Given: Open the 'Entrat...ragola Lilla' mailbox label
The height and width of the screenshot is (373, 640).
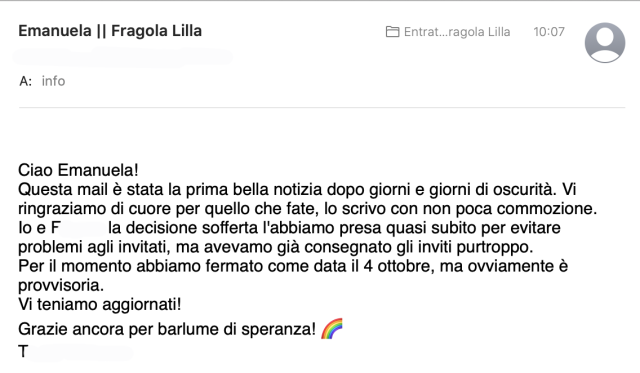Looking at the screenshot, I should [x=457, y=32].
